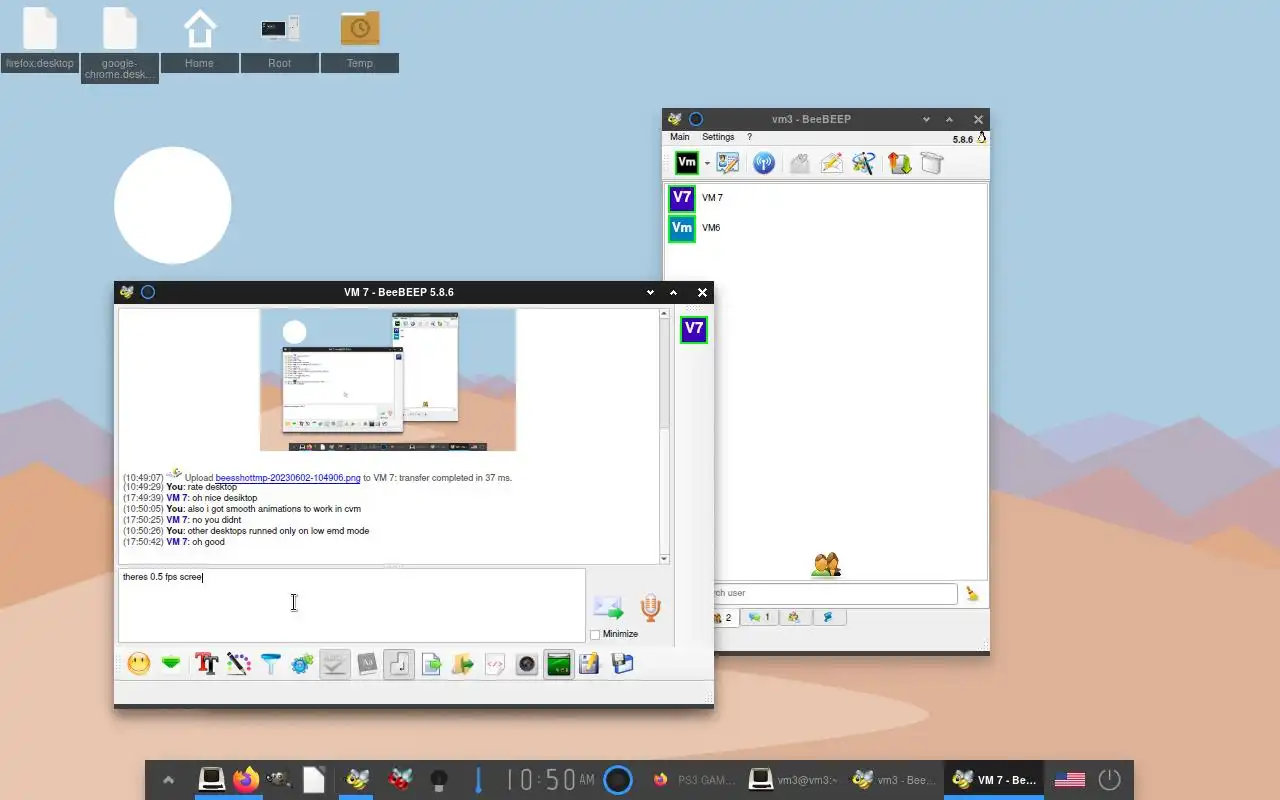Click the white box icon in vm3 toolbar
Image resolution: width=1280 pixels, height=800 pixels.
(x=932, y=163)
